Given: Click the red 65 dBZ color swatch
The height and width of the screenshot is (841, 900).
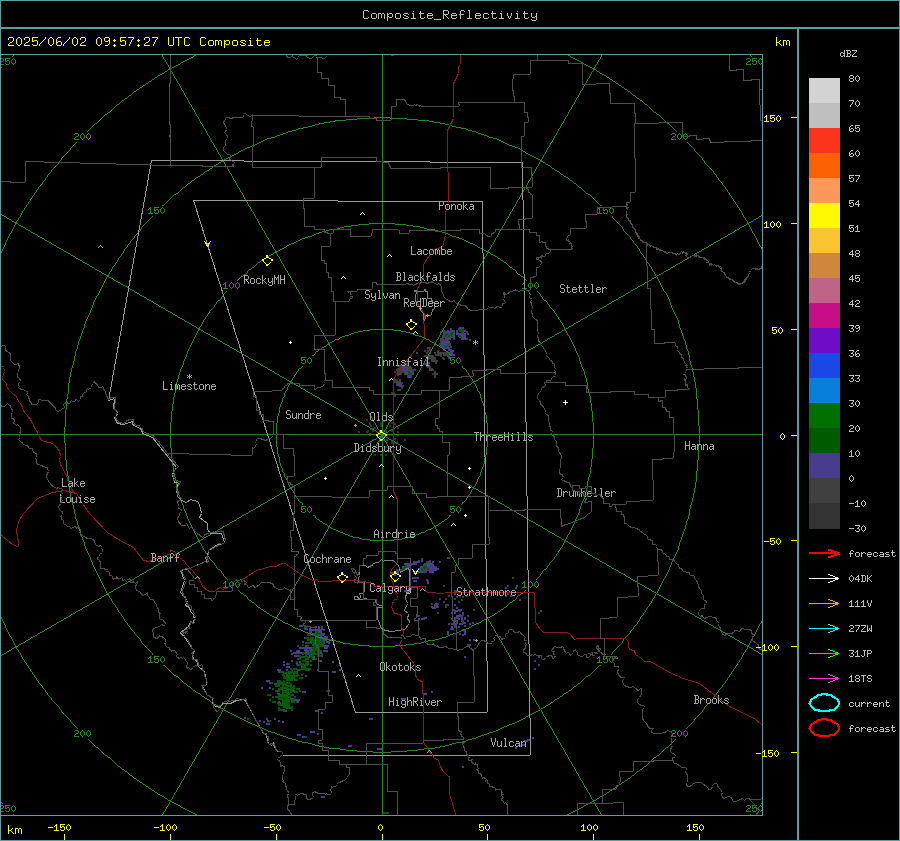Looking at the screenshot, I should click(824, 140).
